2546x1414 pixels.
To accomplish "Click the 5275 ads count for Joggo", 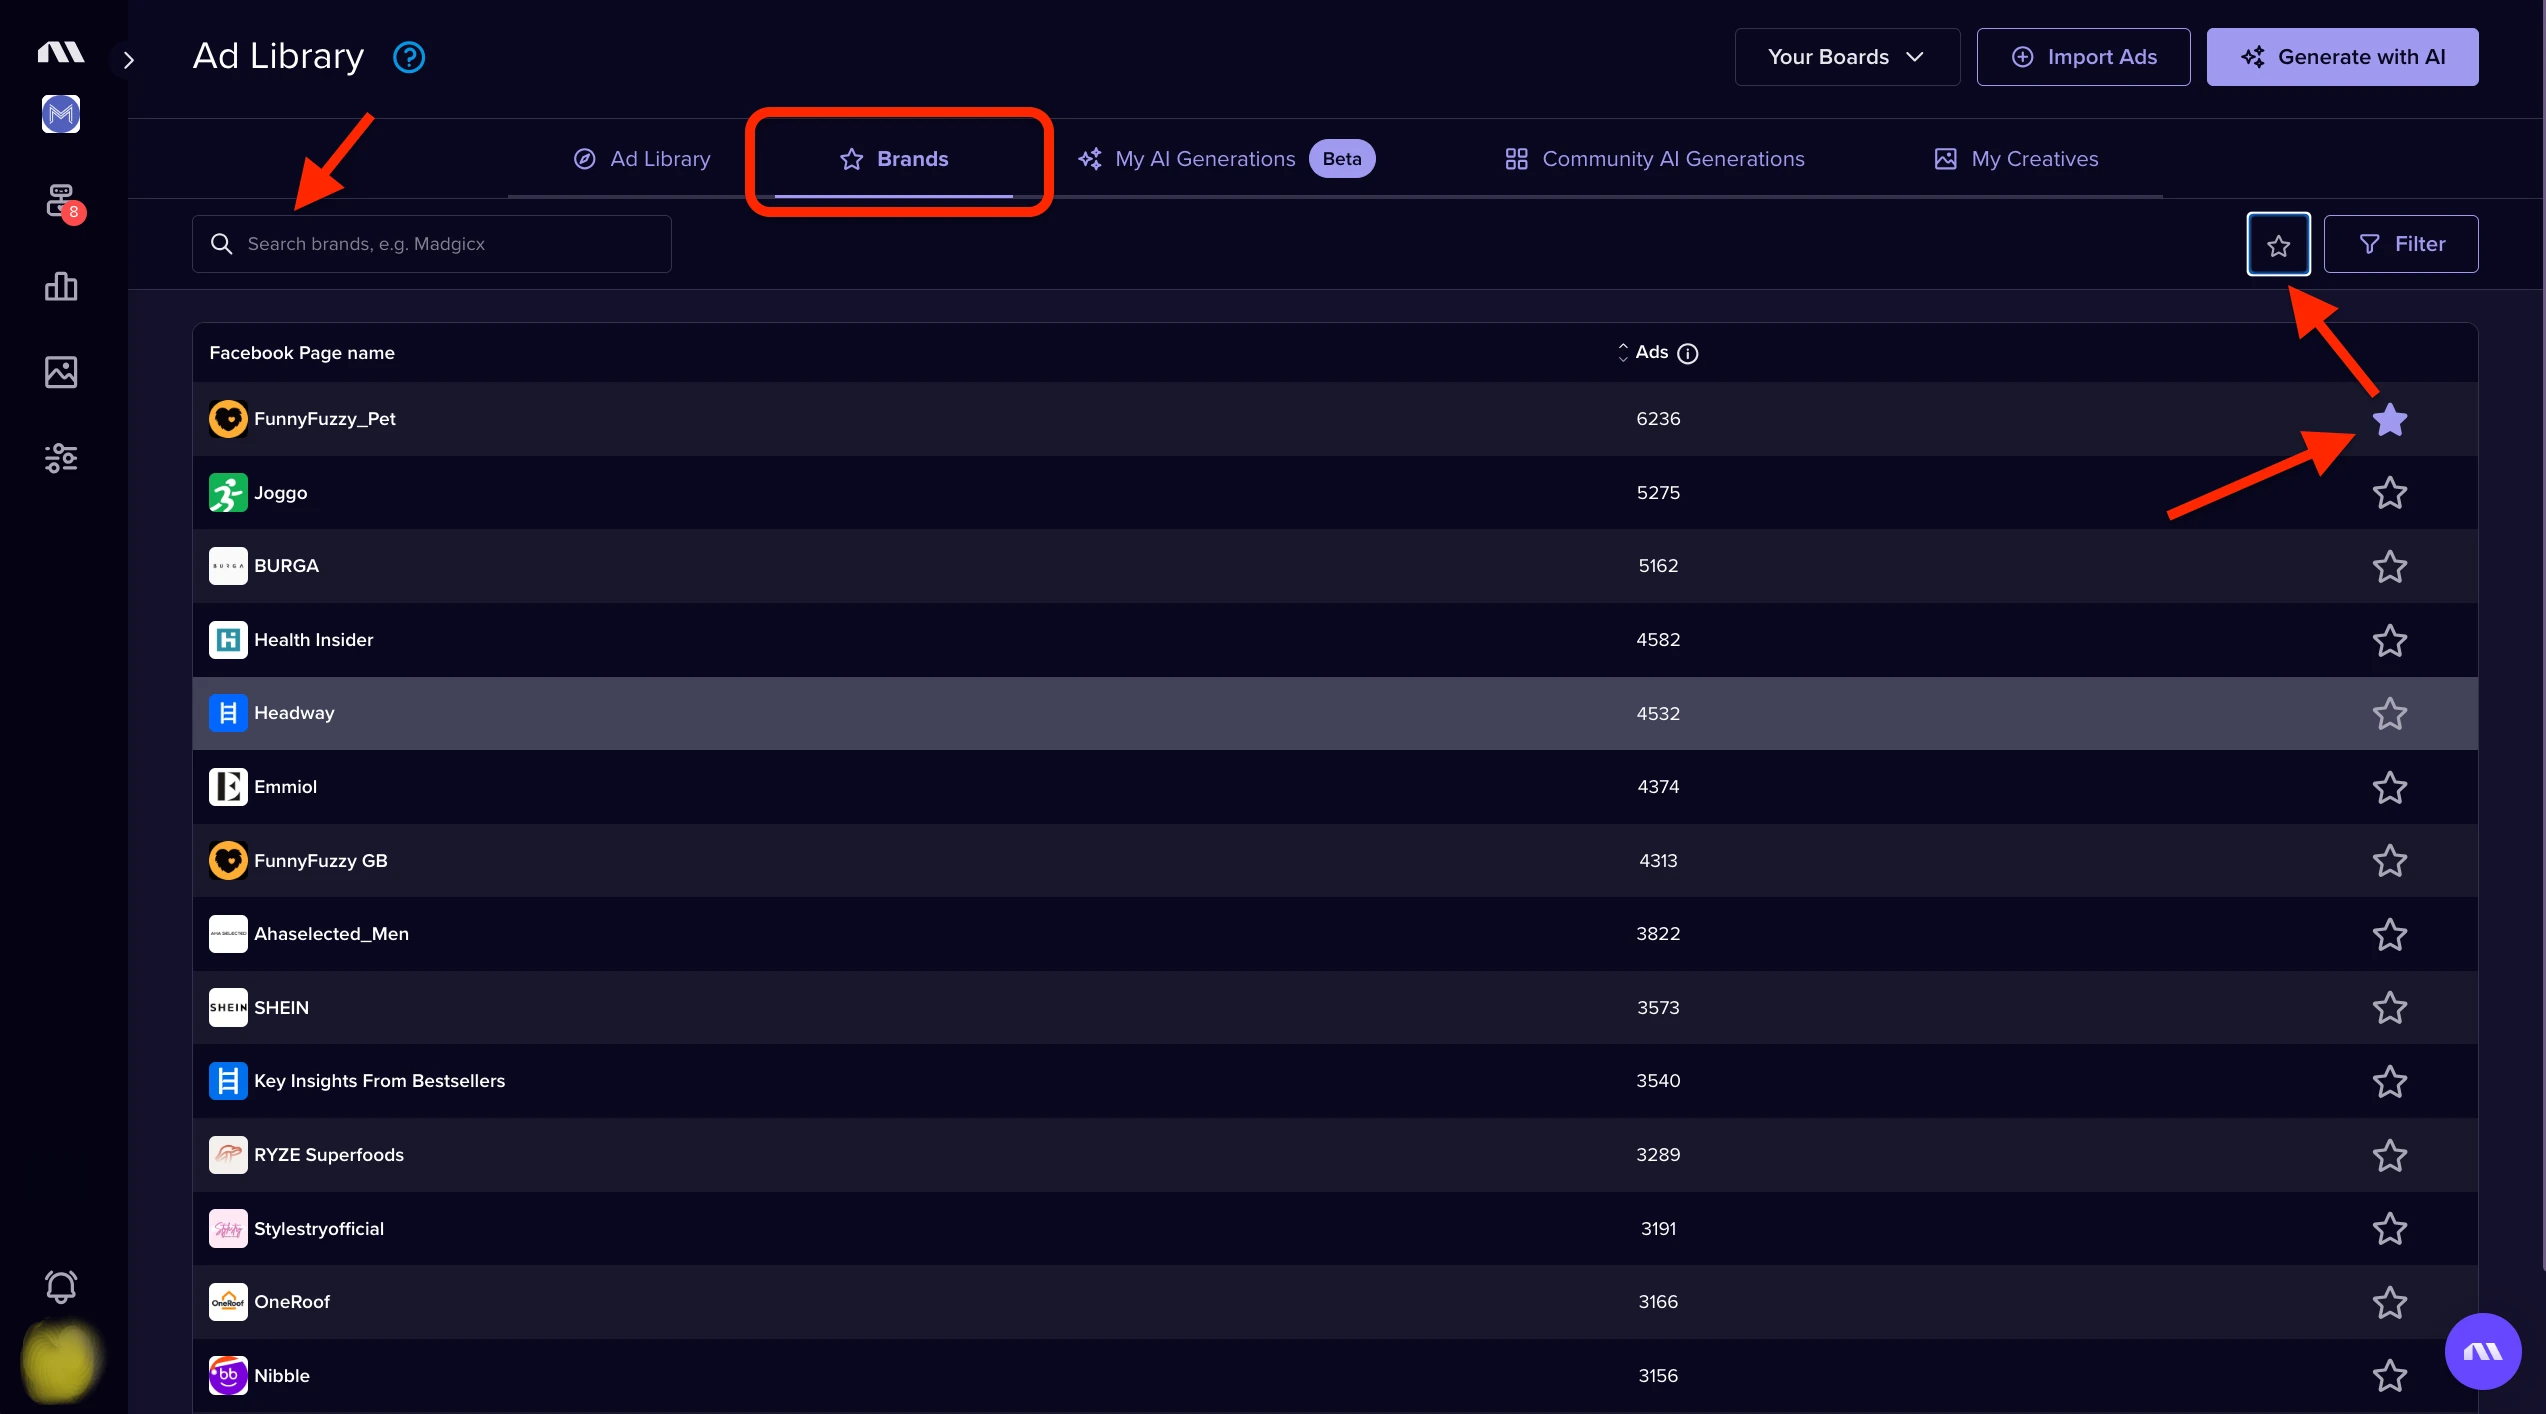I will (1658, 493).
